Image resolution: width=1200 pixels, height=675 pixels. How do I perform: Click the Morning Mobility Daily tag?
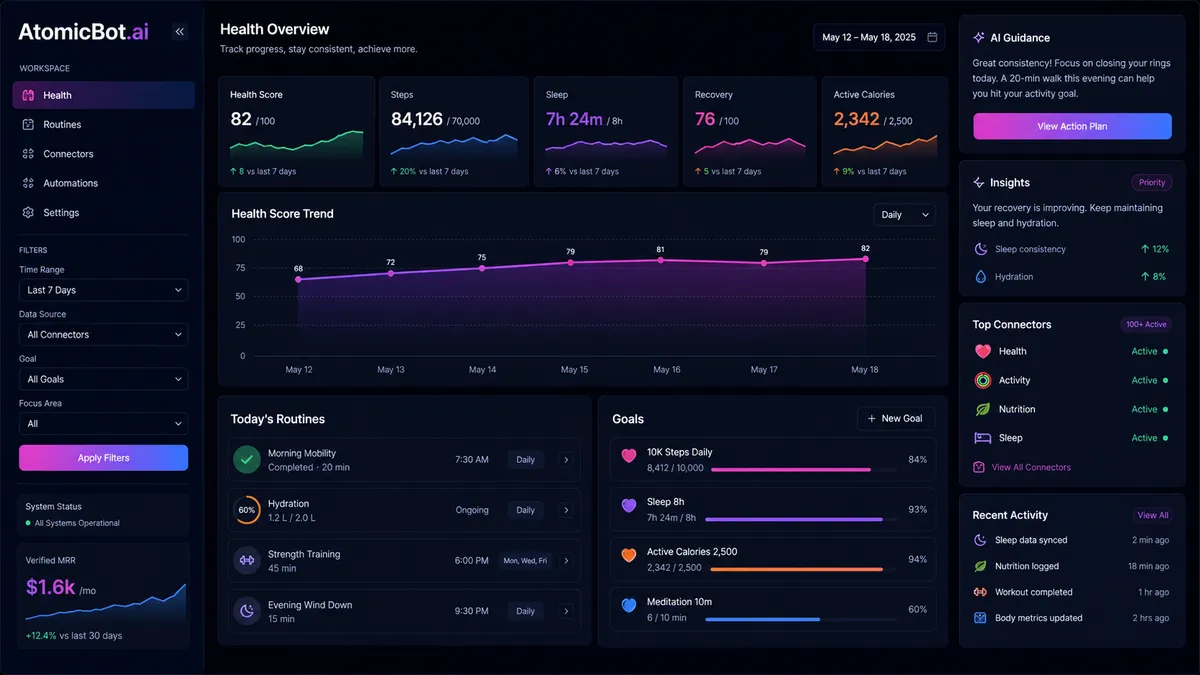point(525,460)
